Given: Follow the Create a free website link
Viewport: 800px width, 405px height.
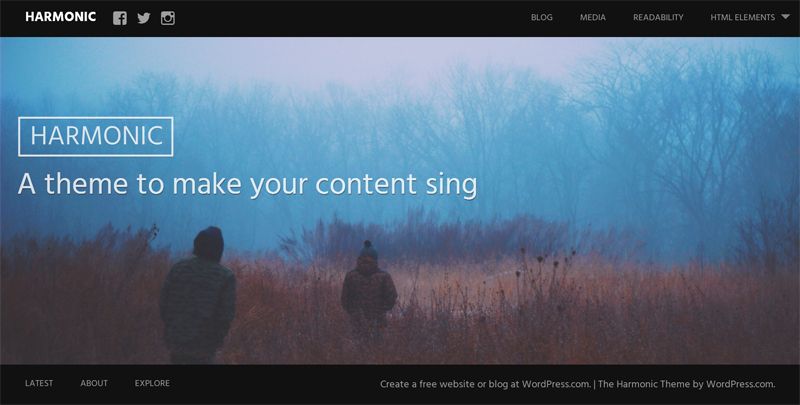Looking at the screenshot, I should click(485, 384).
